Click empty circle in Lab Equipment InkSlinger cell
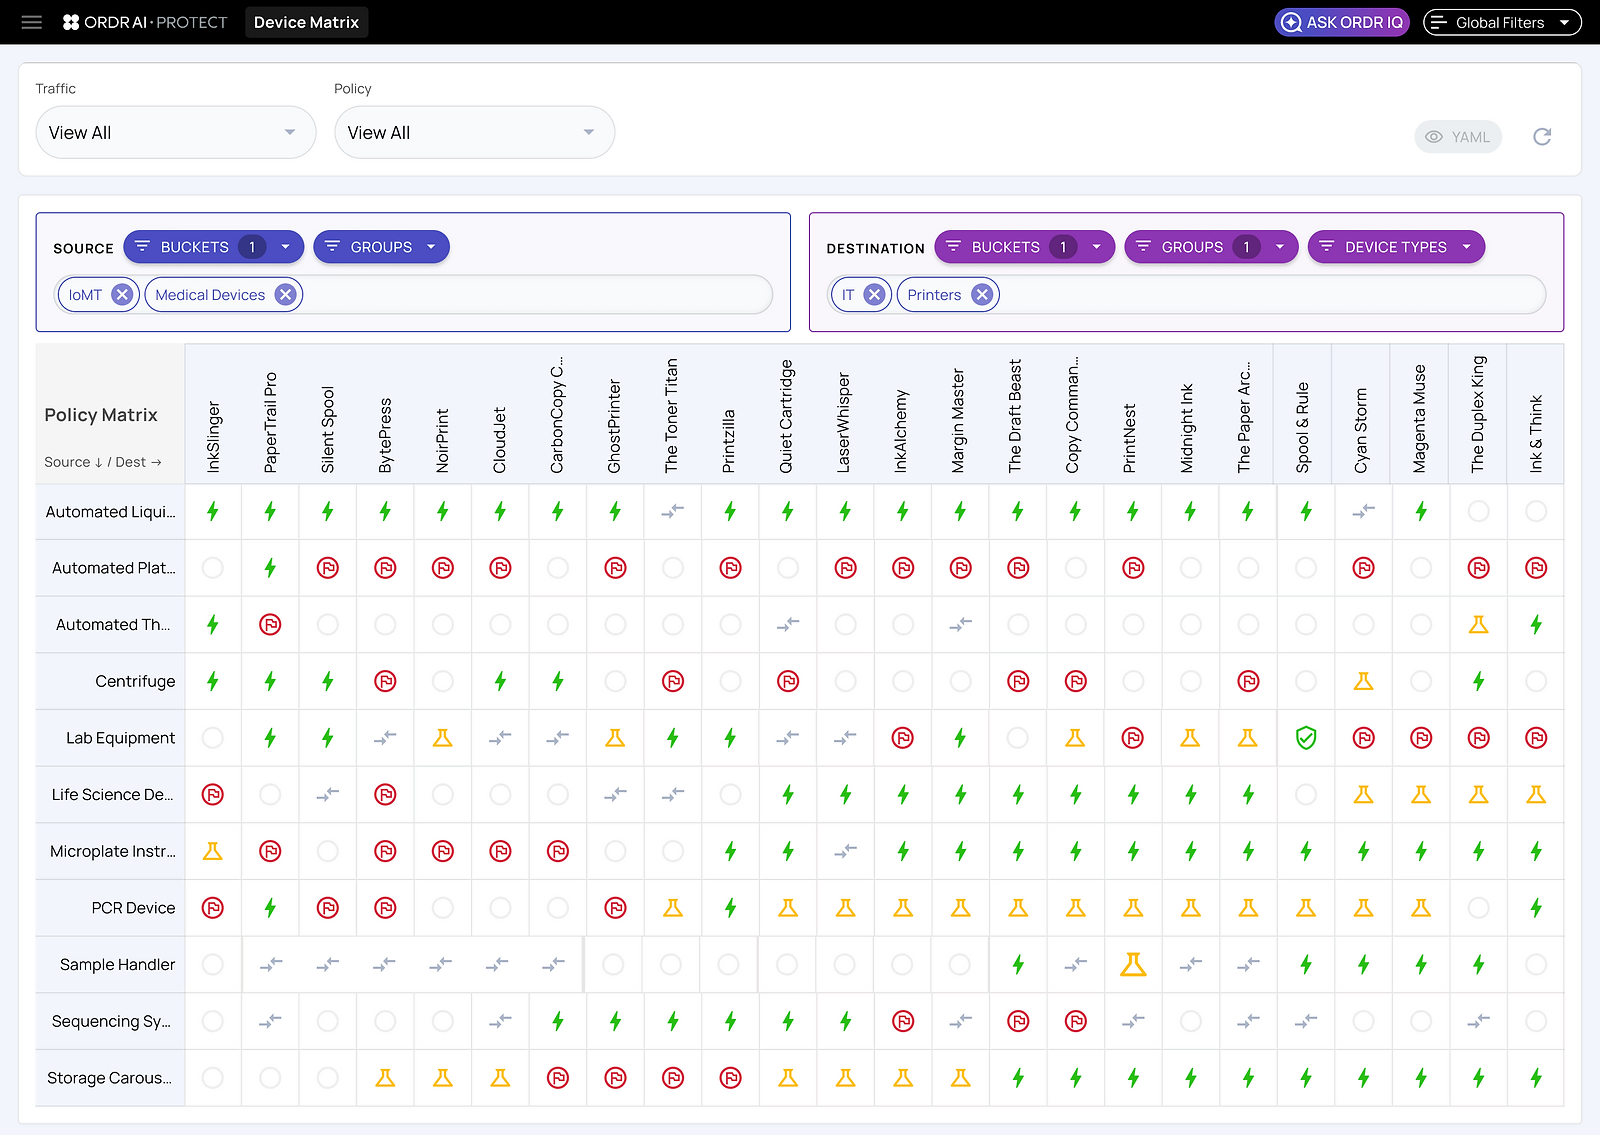This screenshot has width=1600, height=1135. pos(212,738)
